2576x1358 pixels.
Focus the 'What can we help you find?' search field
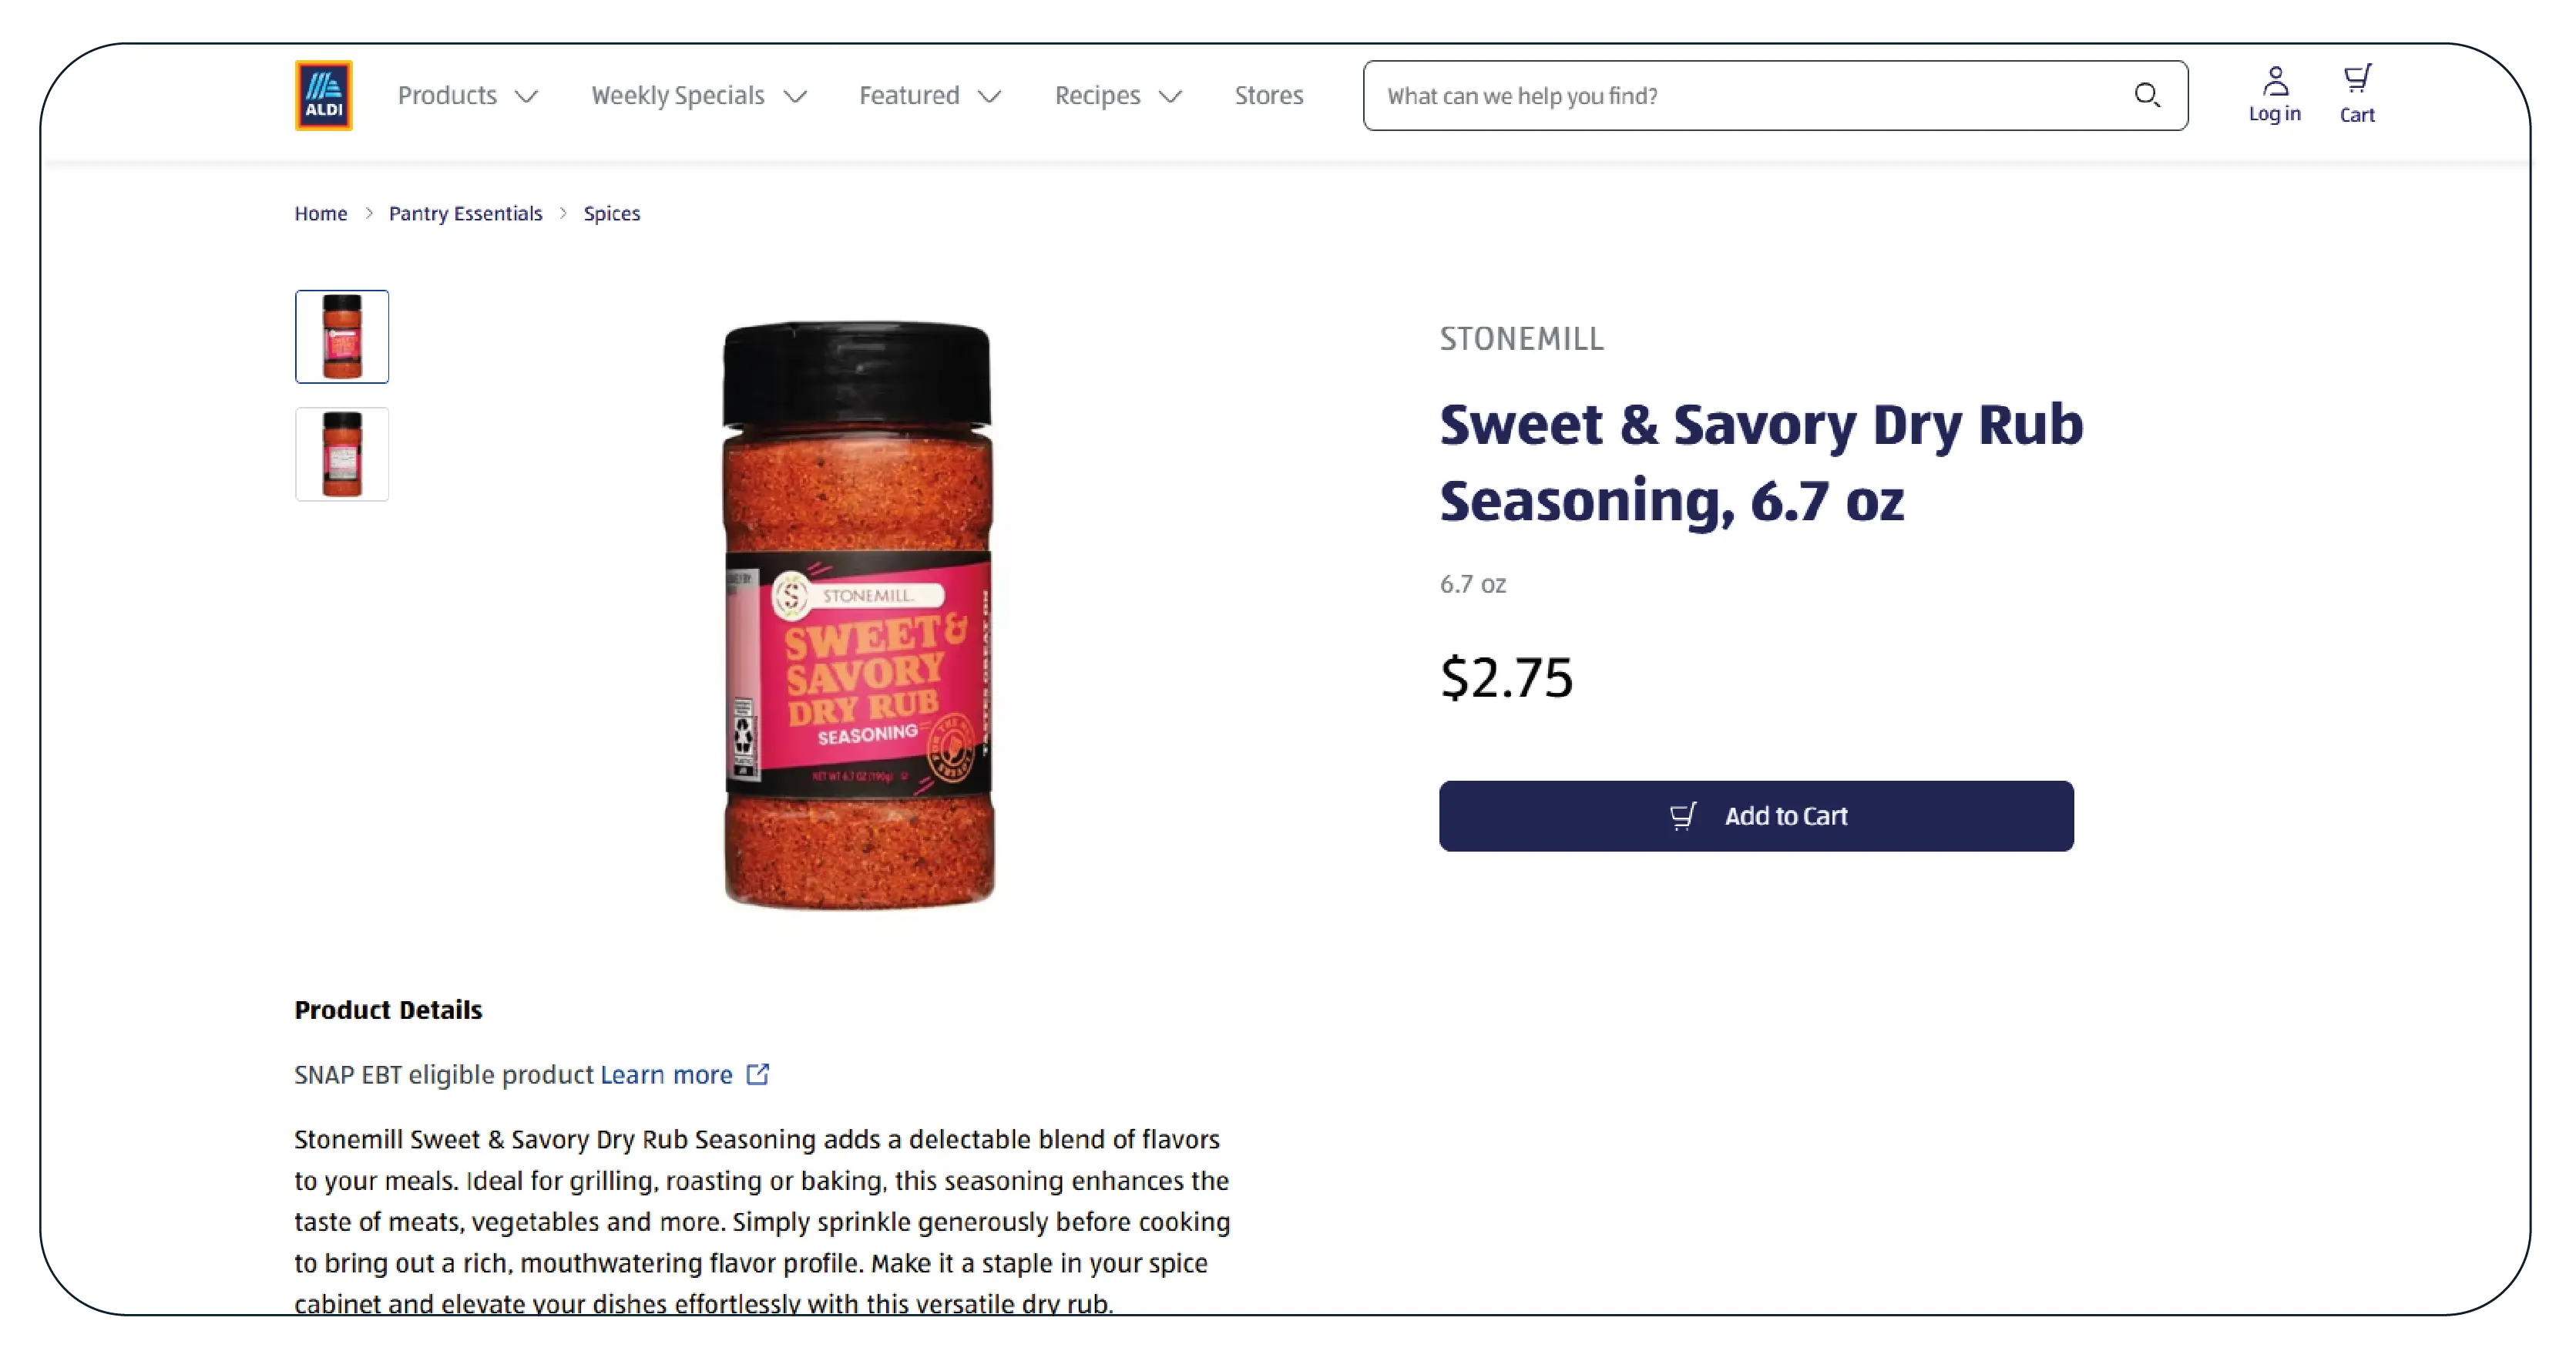pos(1750,96)
